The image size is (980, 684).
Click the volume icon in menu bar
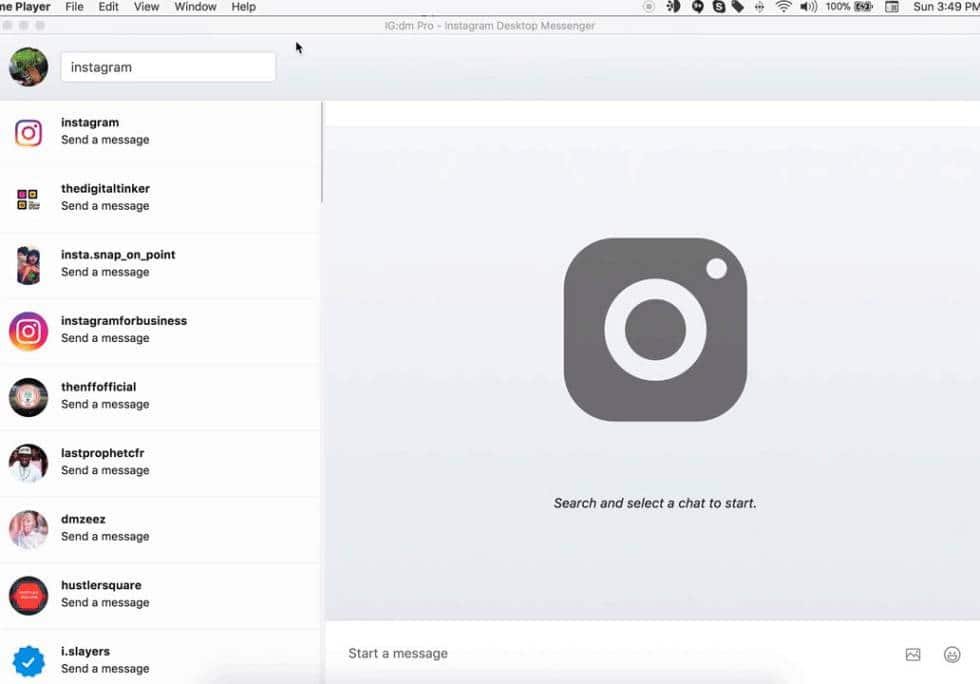point(808,7)
